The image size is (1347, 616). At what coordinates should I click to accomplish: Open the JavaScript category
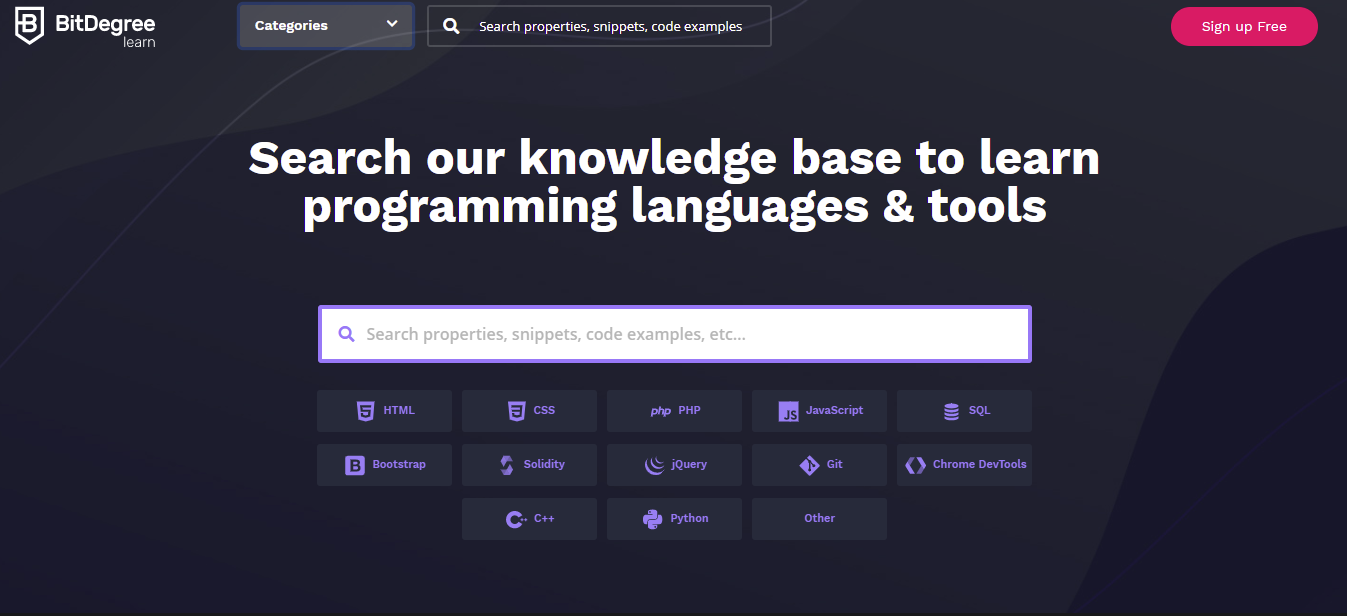[819, 411]
